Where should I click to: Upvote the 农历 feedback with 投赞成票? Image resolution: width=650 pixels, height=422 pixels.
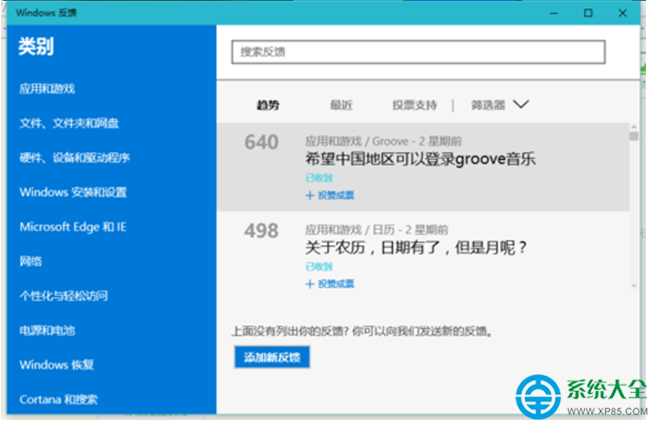point(330,284)
